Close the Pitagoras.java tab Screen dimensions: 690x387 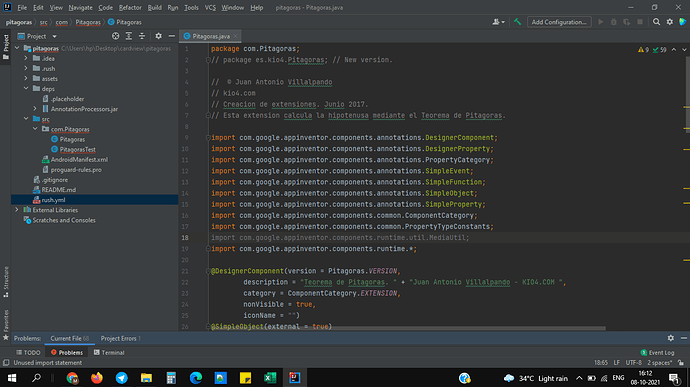(235, 36)
